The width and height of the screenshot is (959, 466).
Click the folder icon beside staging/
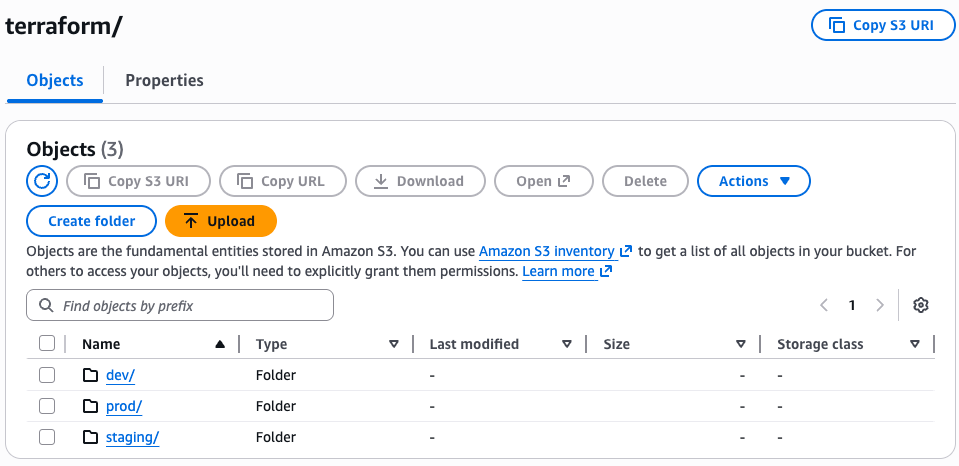coord(91,437)
